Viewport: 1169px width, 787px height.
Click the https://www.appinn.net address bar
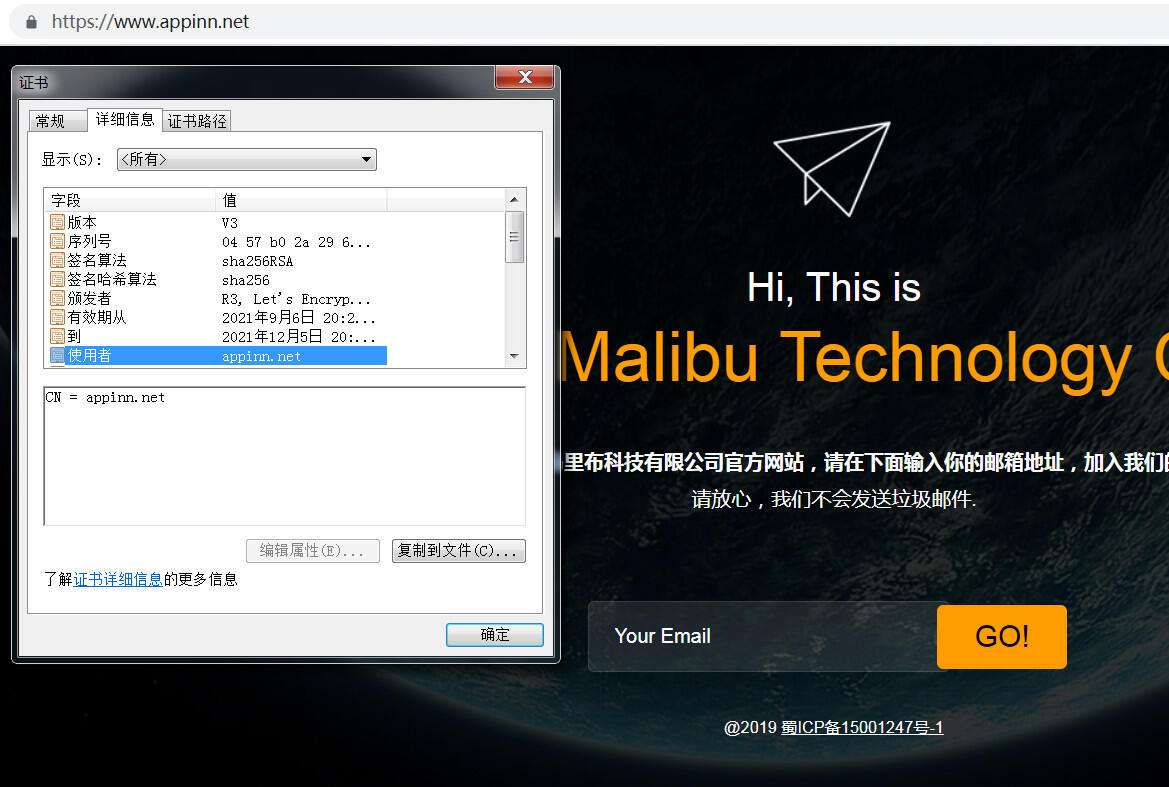pyautogui.click(x=150, y=22)
